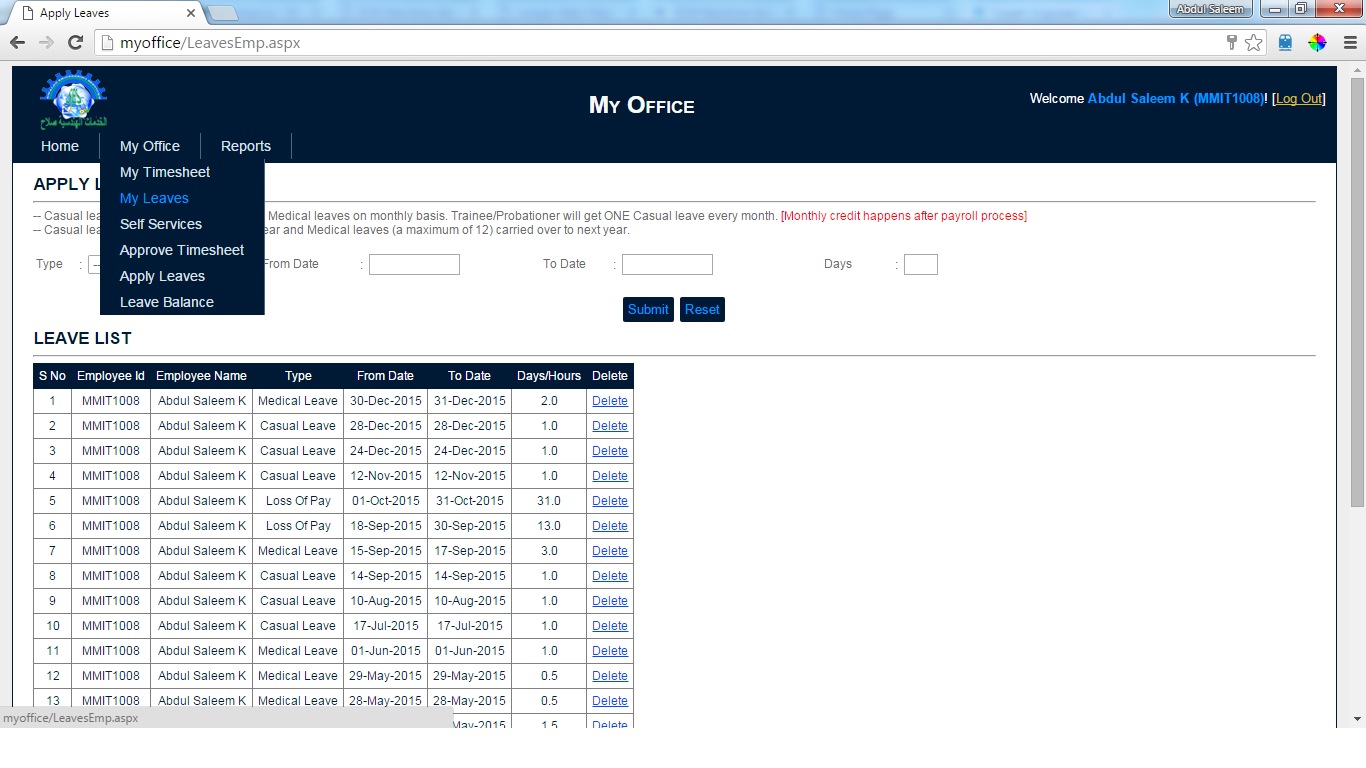Click the page scrollbar down arrow
The height and width of the screenshot is (768, 1366).
pyautogui.click(x=1356, y=719)
